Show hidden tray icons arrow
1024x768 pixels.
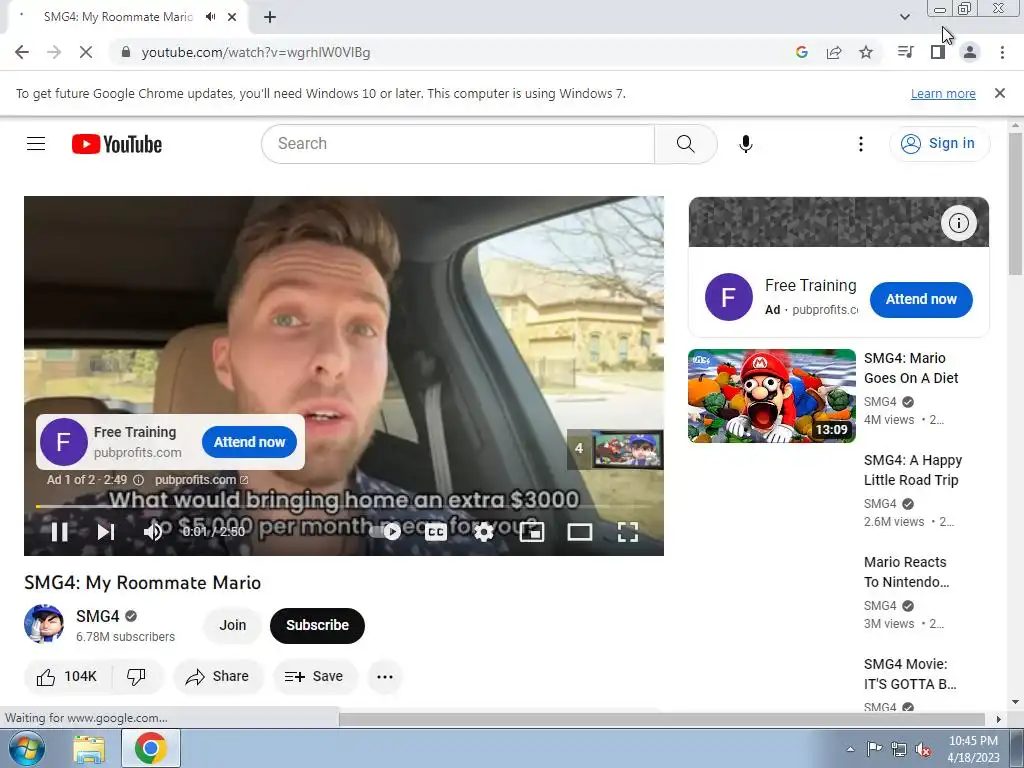pos(850,749)
